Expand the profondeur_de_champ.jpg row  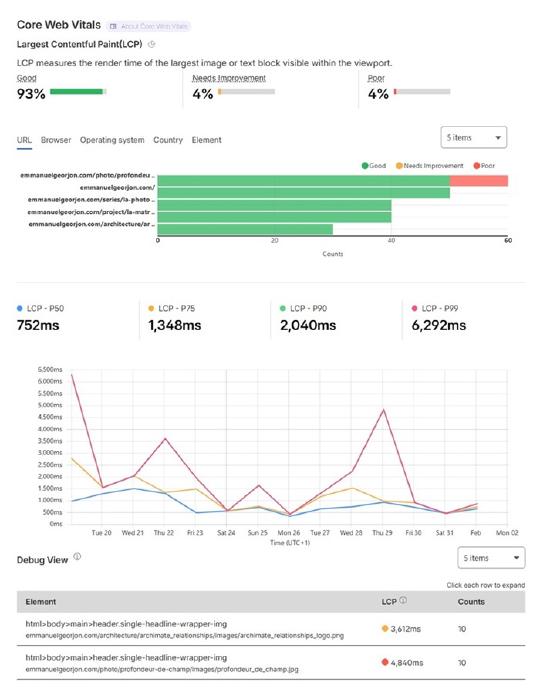tap(271, 663)
